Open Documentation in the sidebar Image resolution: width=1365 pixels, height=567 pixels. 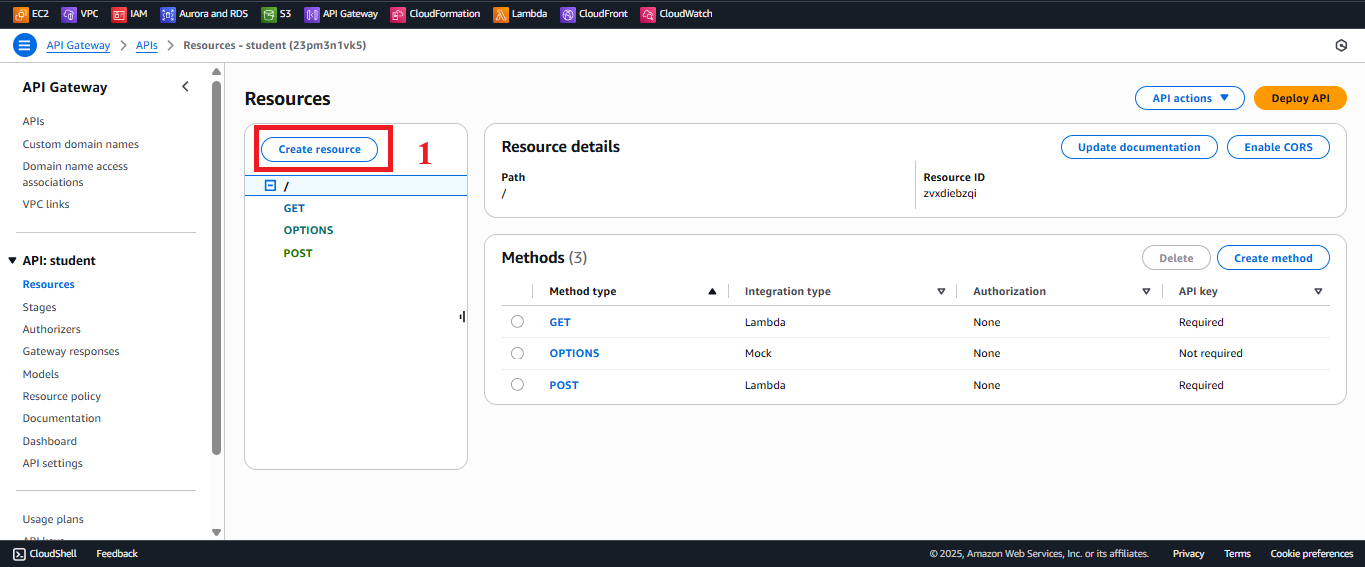[x=62, y=418]
